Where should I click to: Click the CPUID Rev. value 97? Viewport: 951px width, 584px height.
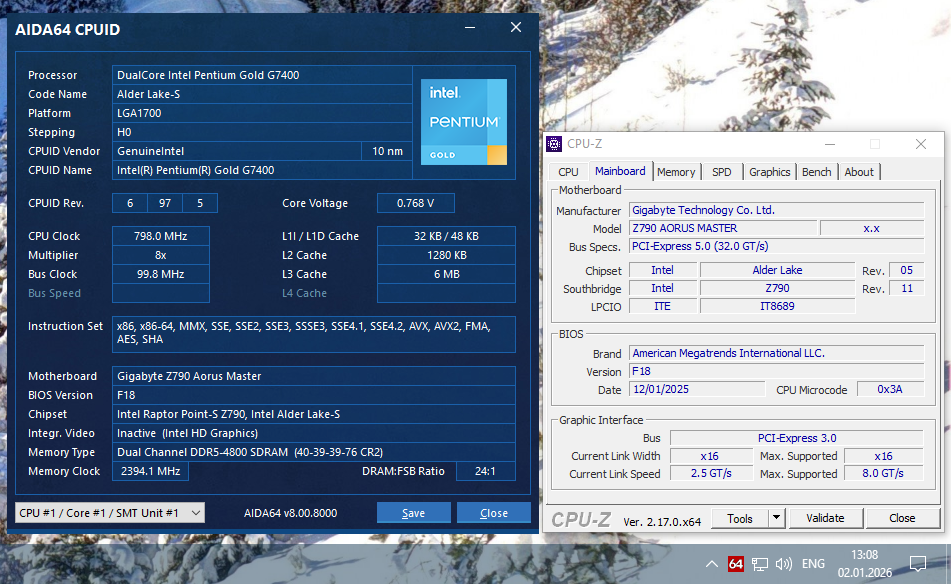[165, 203]
